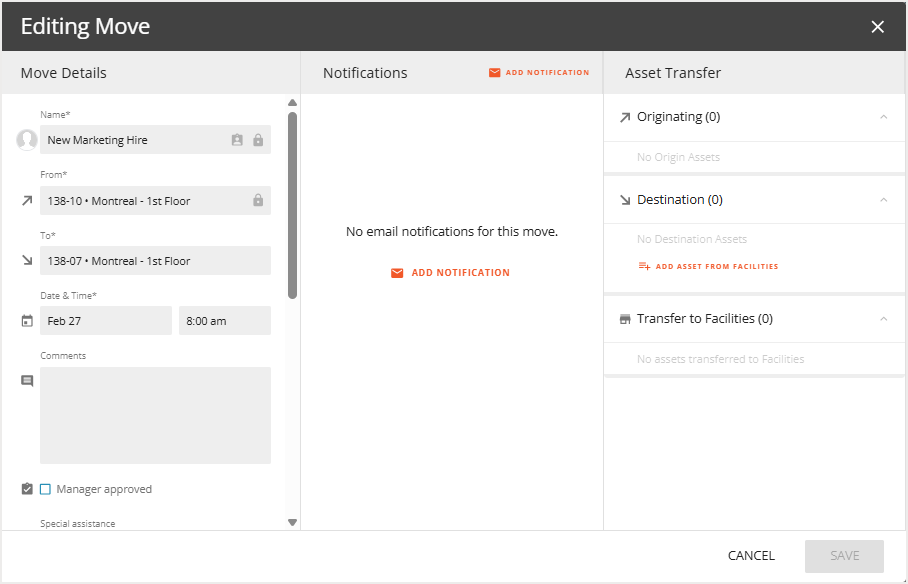Click Add Asset From Facilities

708,267
